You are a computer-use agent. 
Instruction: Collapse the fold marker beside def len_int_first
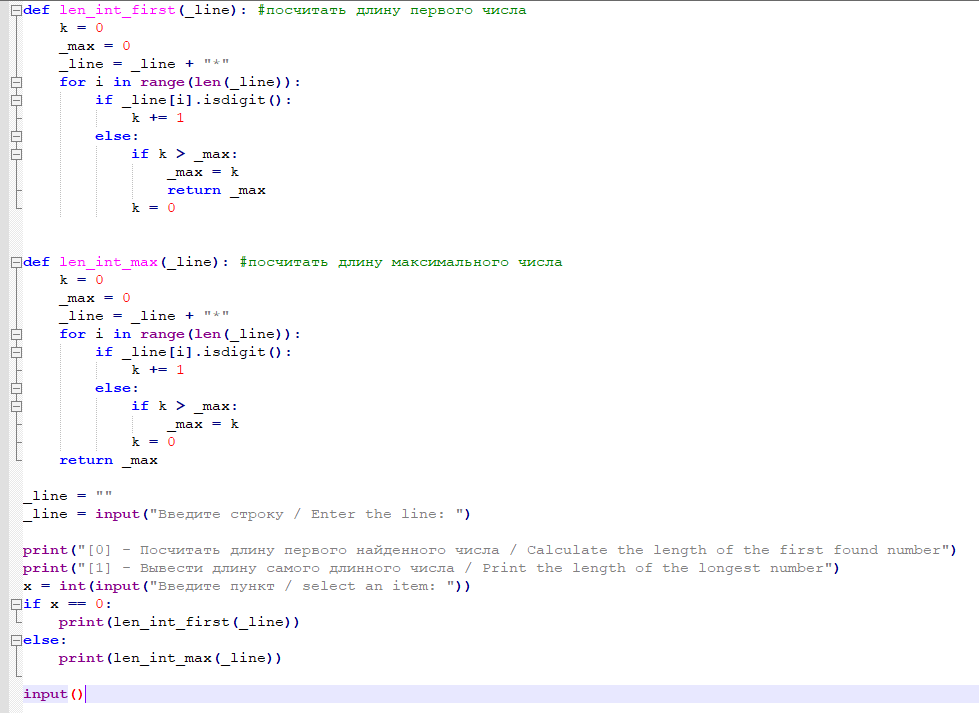coord(16,10)
